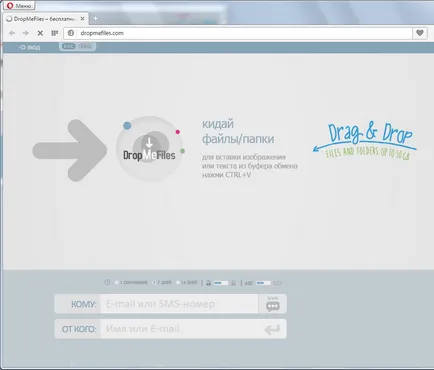434x370 pixels.
Task: Go forward to the next page
Action: tap(26, 33)
